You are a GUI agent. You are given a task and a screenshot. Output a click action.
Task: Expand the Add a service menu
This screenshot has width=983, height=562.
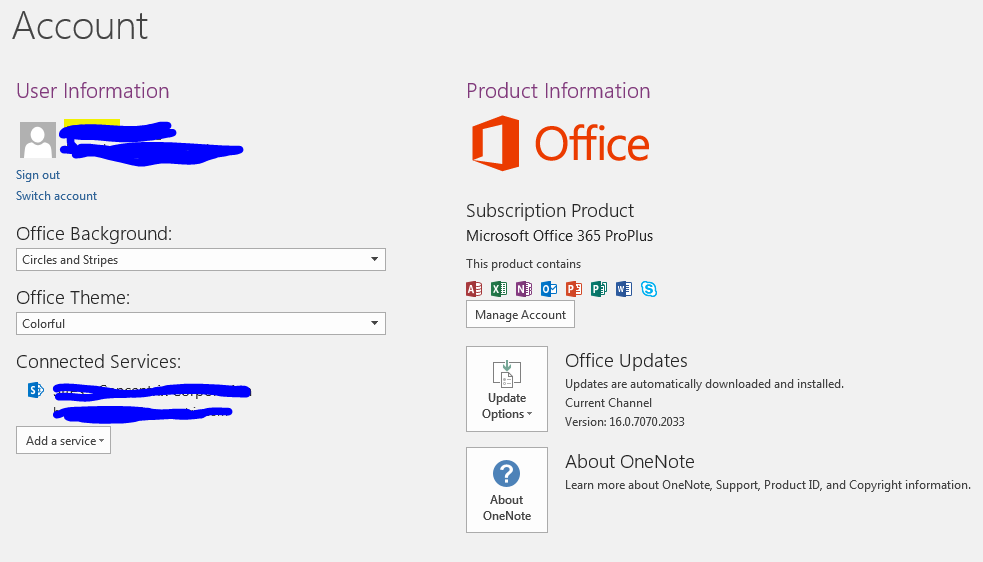63,440
